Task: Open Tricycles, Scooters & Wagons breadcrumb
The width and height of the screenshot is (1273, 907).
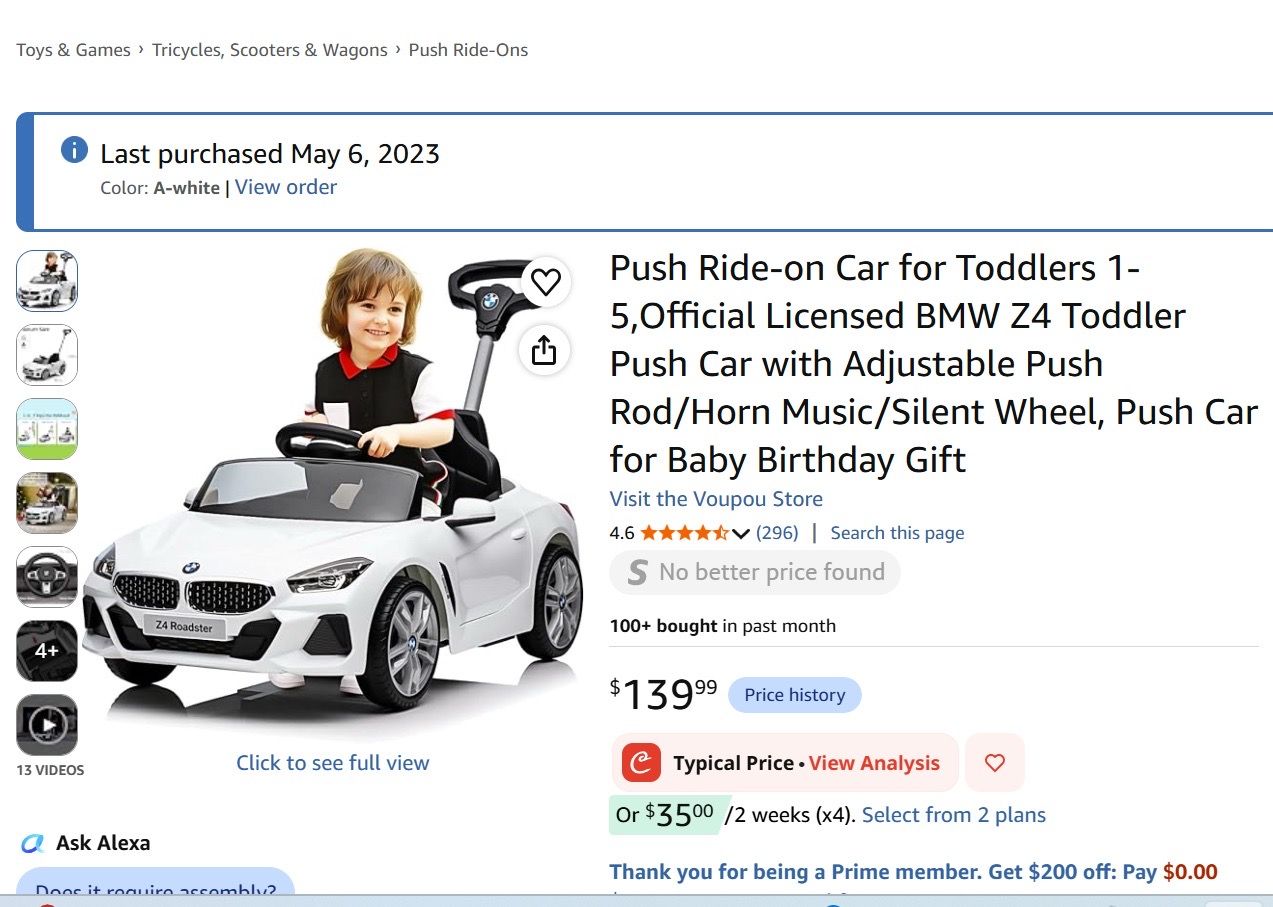Action: tap(270, 50)
